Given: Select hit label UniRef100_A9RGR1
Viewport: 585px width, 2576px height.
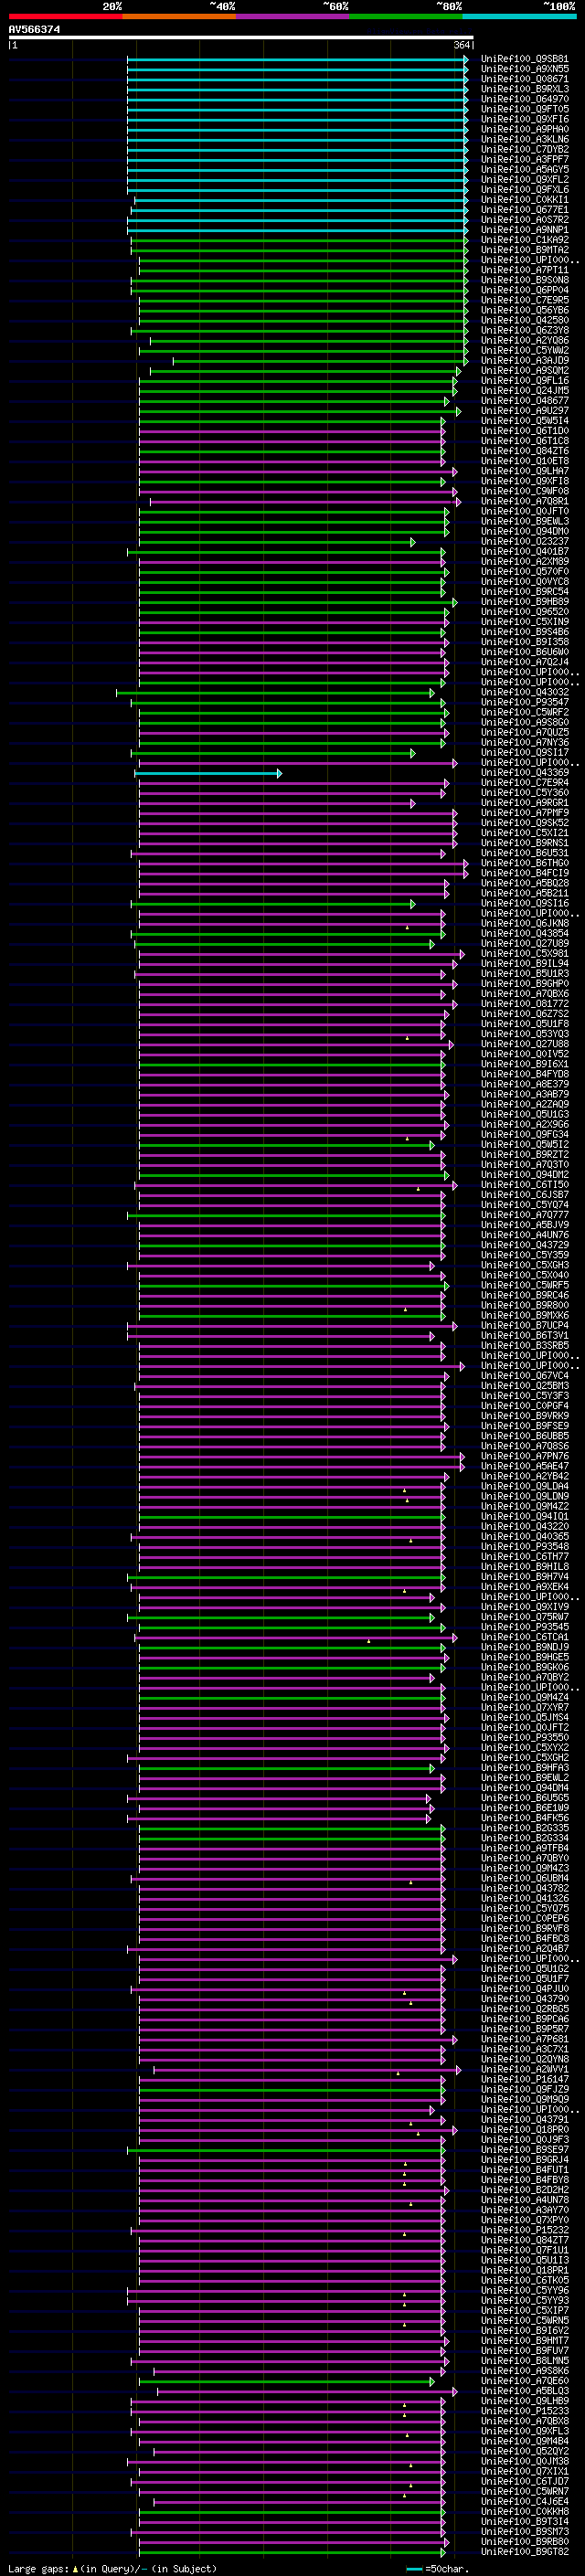Looking at the screenshot, I should click(x=525, y=803).
